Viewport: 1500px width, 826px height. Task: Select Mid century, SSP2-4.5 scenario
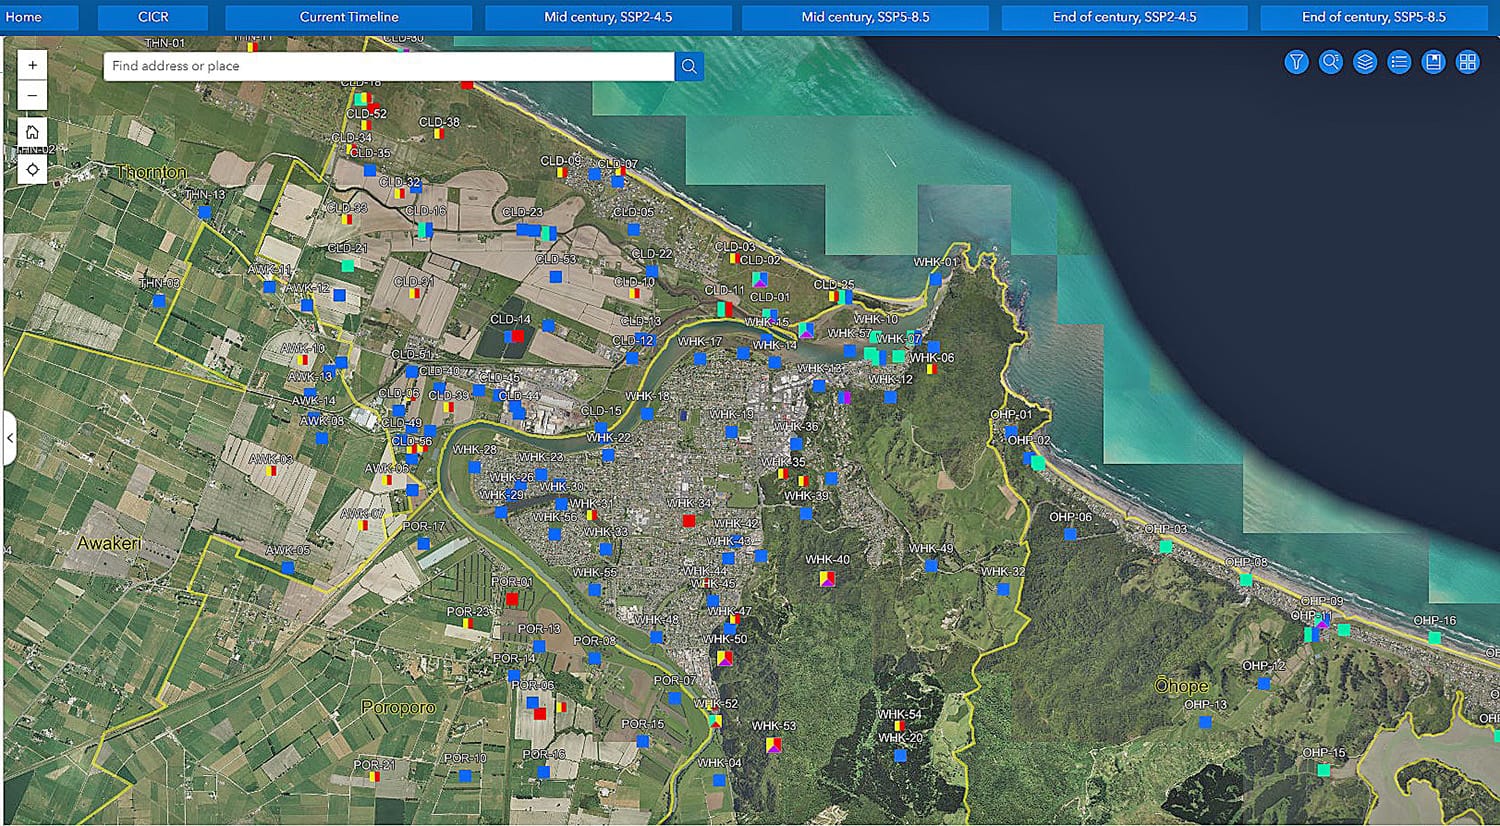click(x=608, y=17)
